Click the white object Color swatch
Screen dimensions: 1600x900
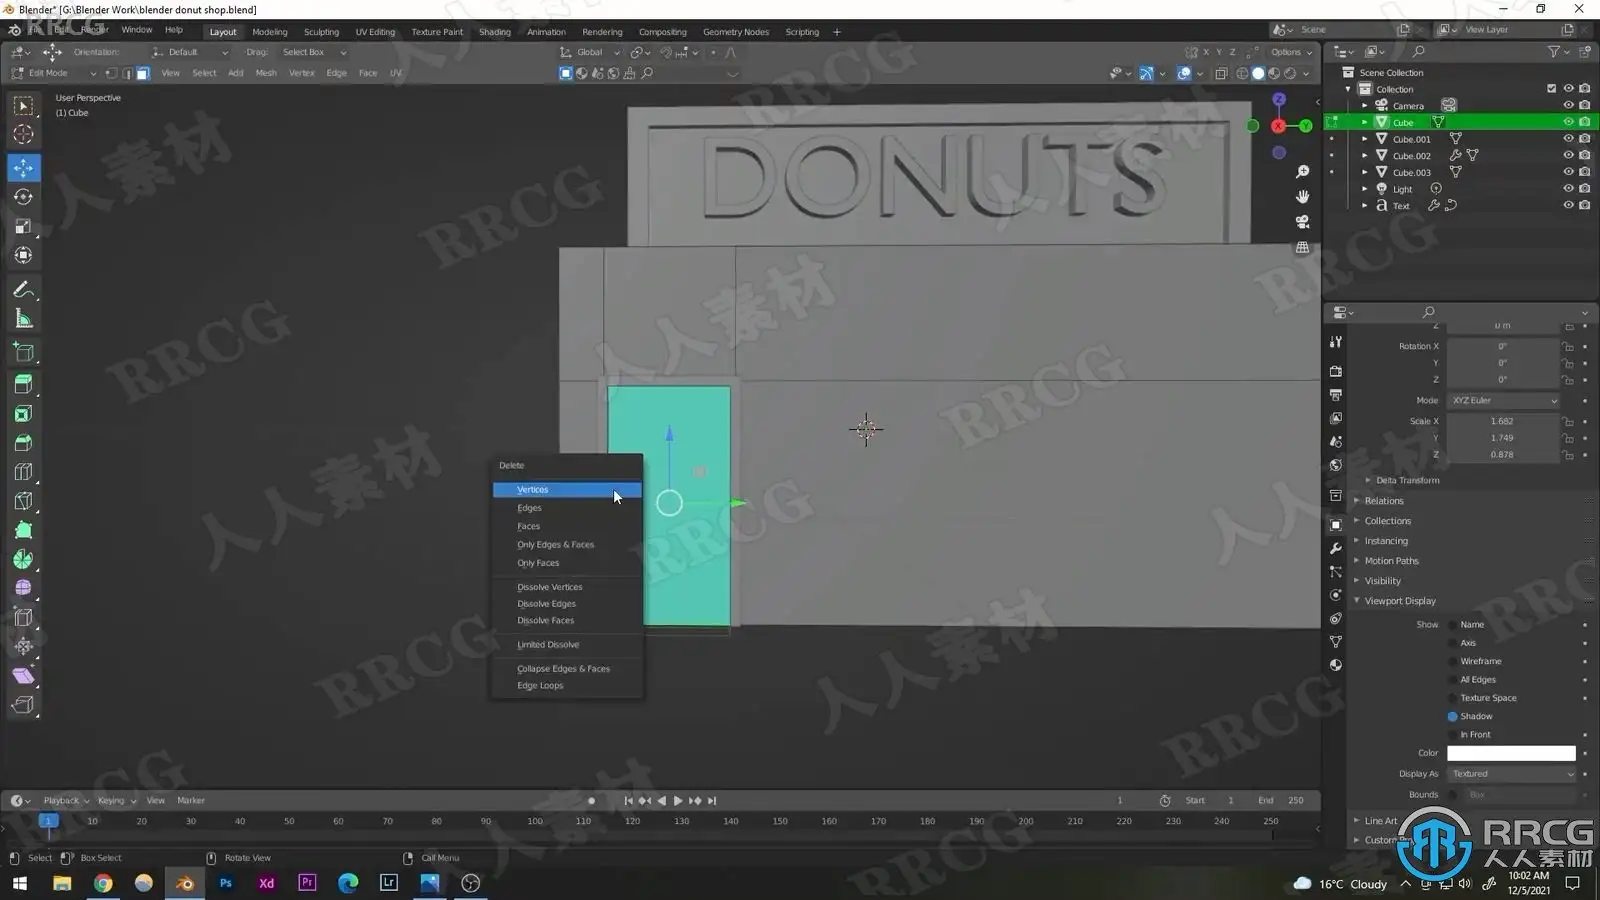click(x=1511, y=753)
